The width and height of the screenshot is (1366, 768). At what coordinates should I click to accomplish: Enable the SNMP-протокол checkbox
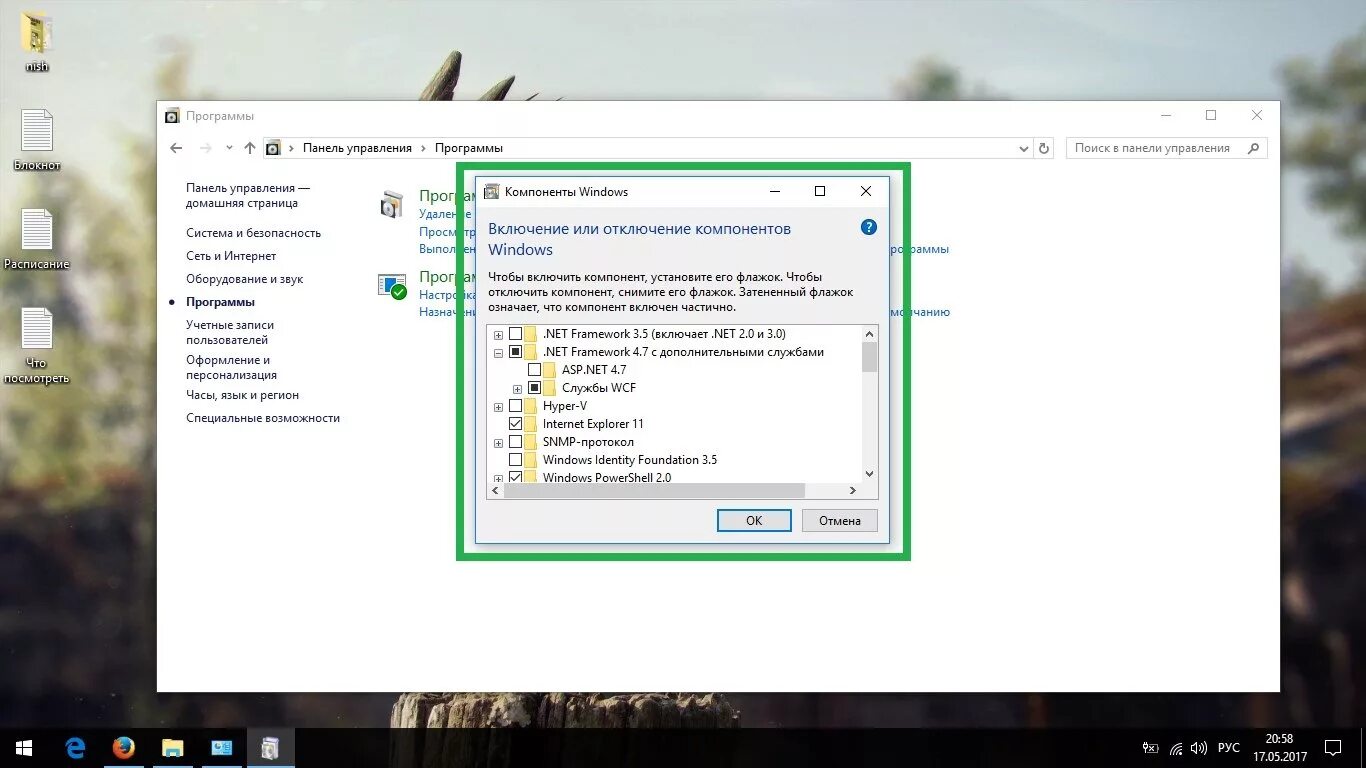pos(516,442)
